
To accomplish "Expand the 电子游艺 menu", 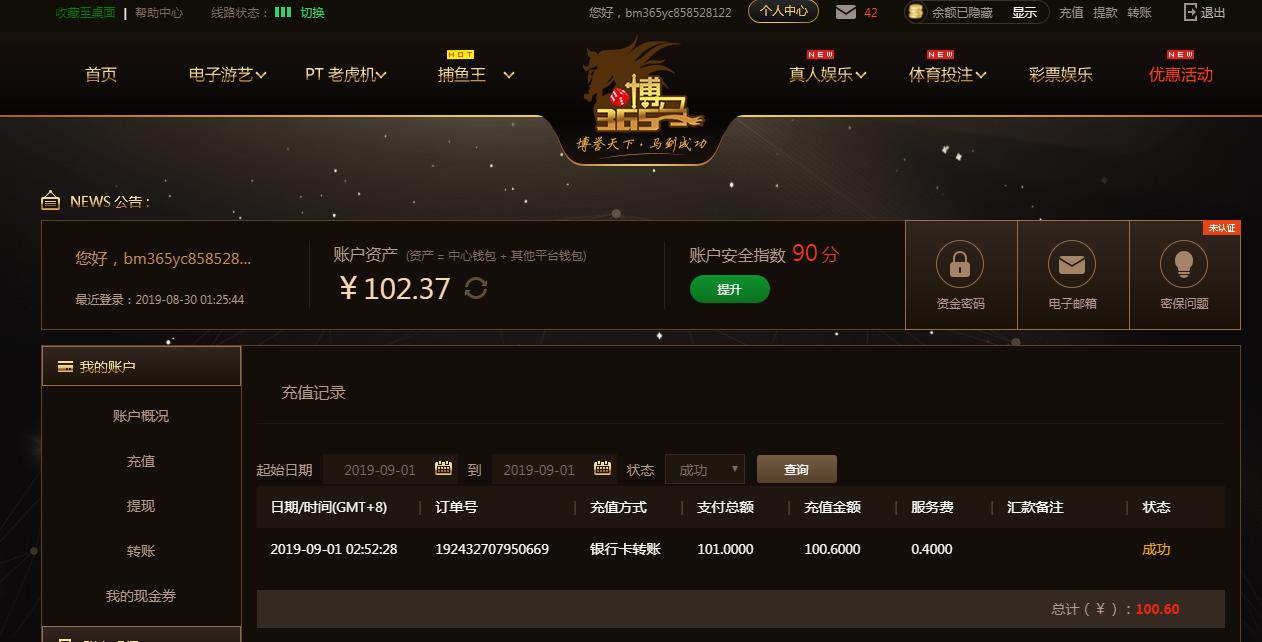I will 227,74.
